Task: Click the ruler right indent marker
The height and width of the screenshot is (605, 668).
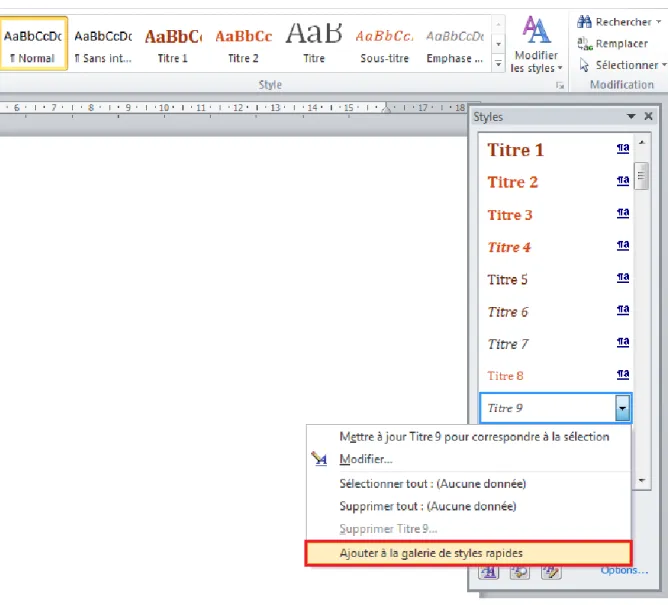Action: click(386, 108)
